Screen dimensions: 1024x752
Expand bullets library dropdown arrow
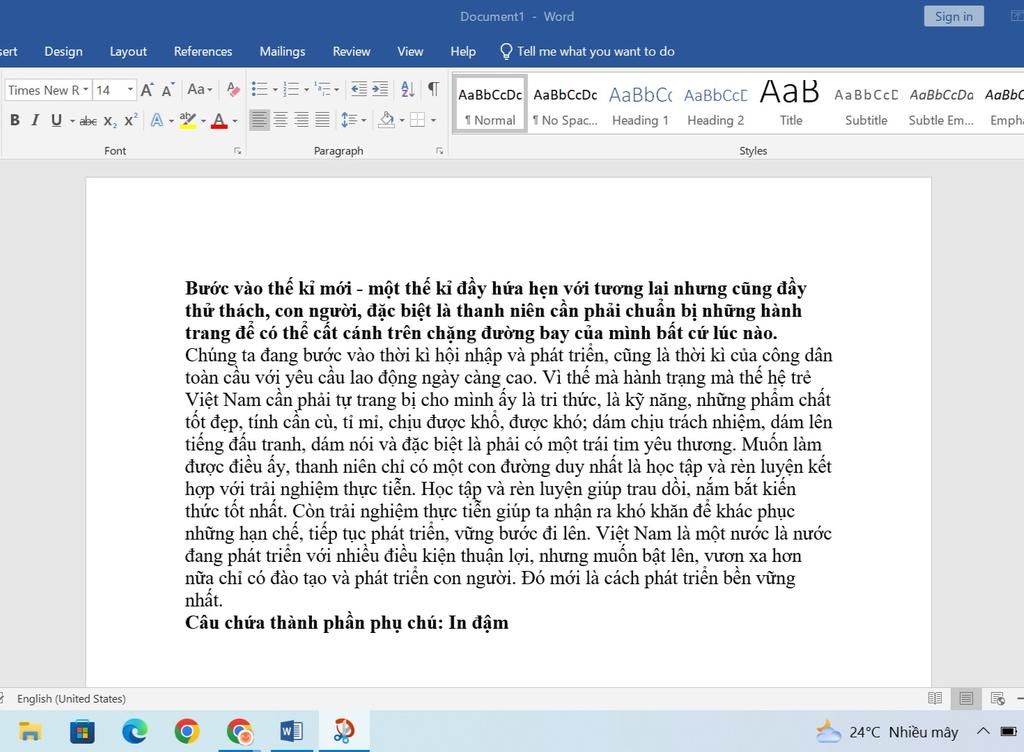coord(275,89)
